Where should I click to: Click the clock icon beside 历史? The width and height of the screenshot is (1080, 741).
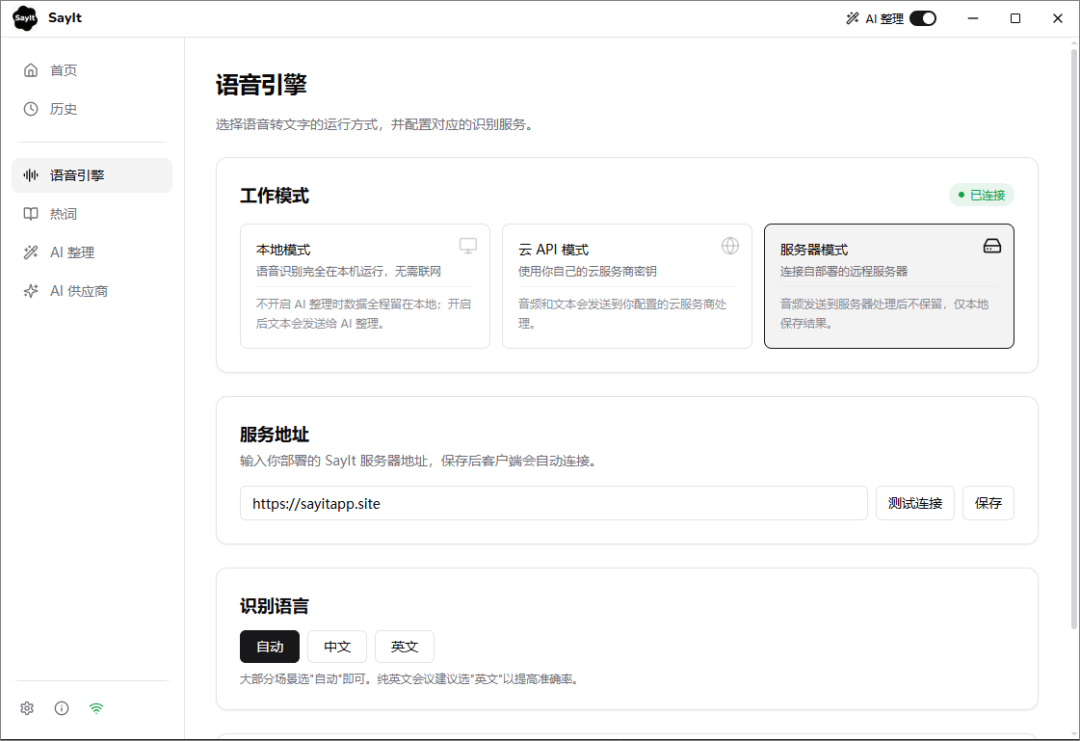point(31,109)
